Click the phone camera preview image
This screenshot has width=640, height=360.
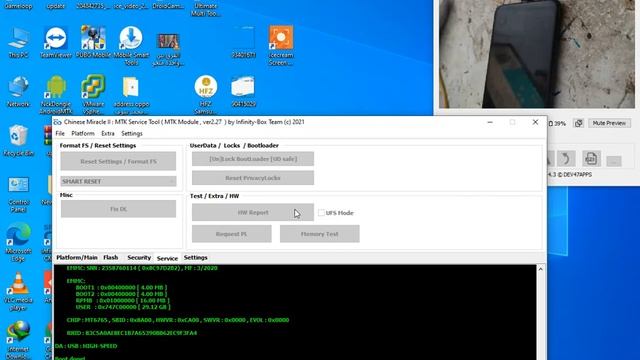pyautogui.click(x=537, y=54)
